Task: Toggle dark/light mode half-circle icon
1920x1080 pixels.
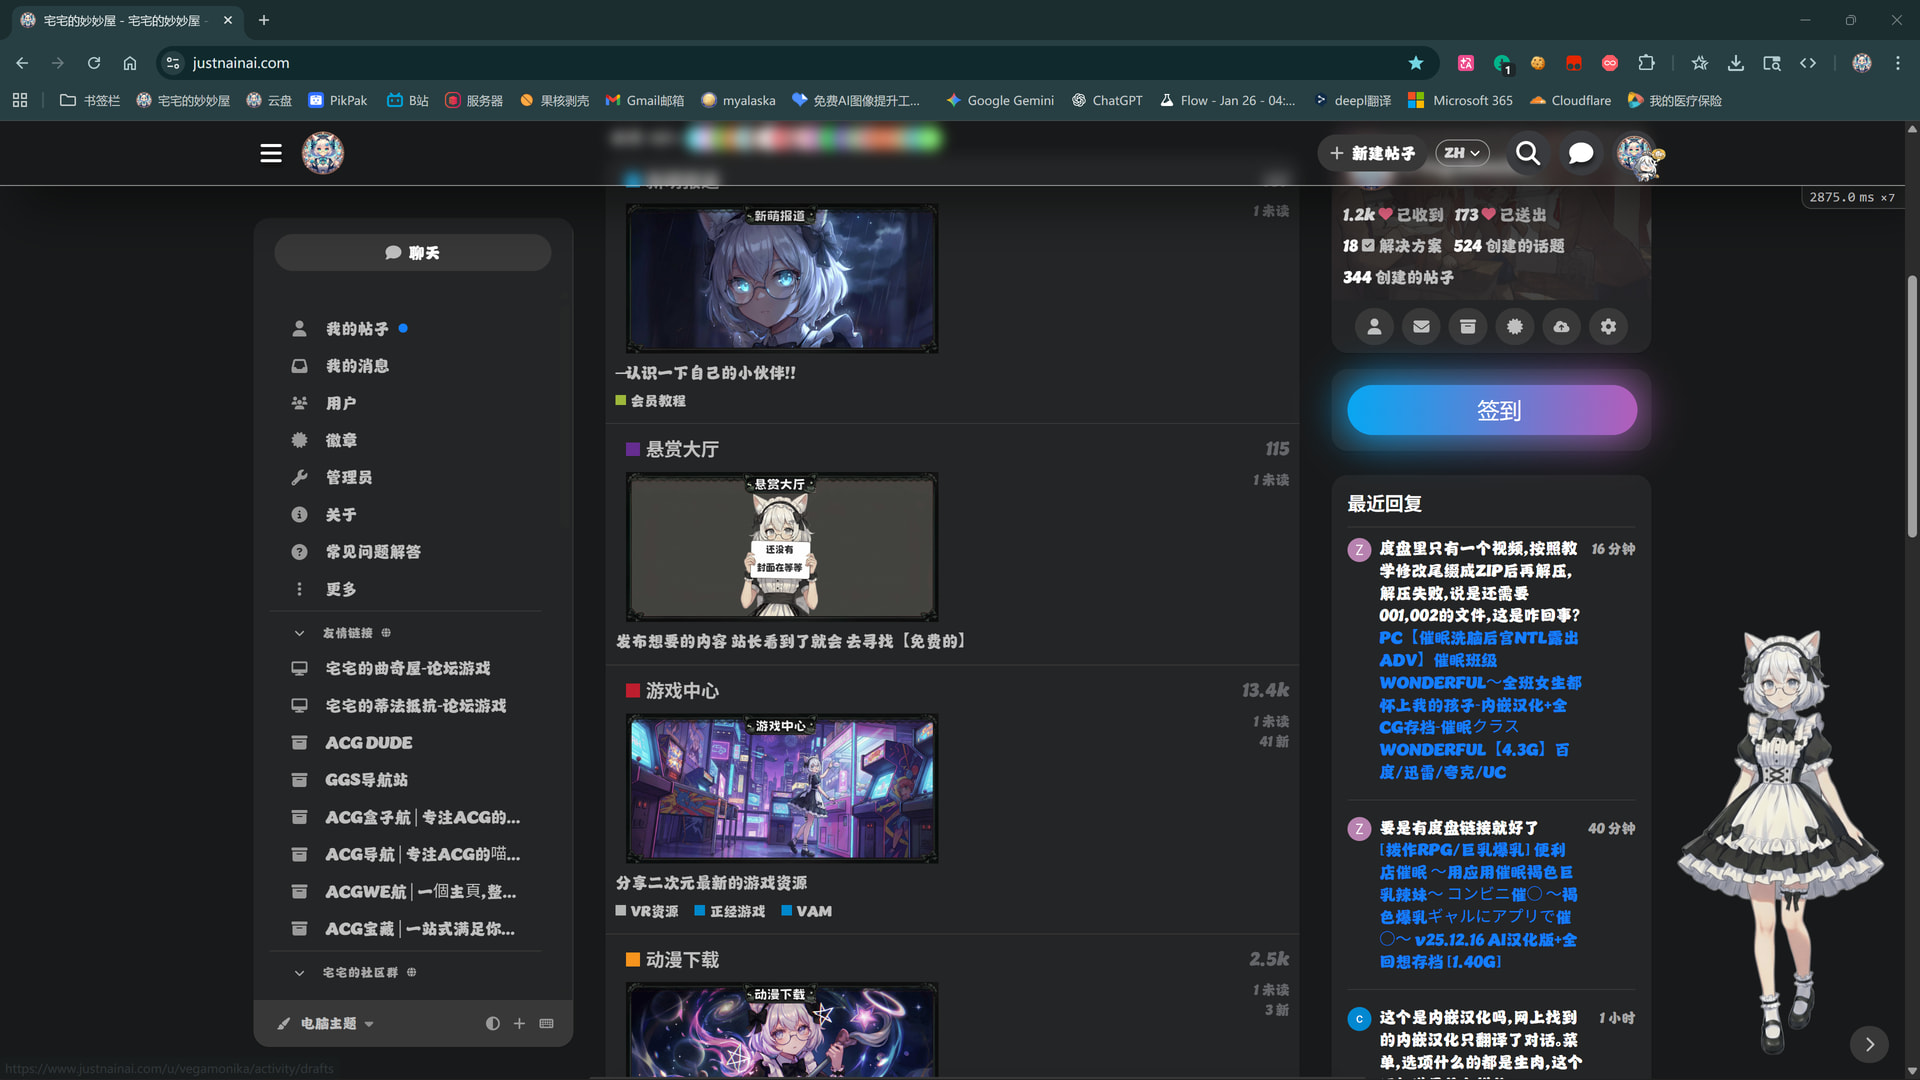Action: pyautogui.click(x=492, y=1023)
